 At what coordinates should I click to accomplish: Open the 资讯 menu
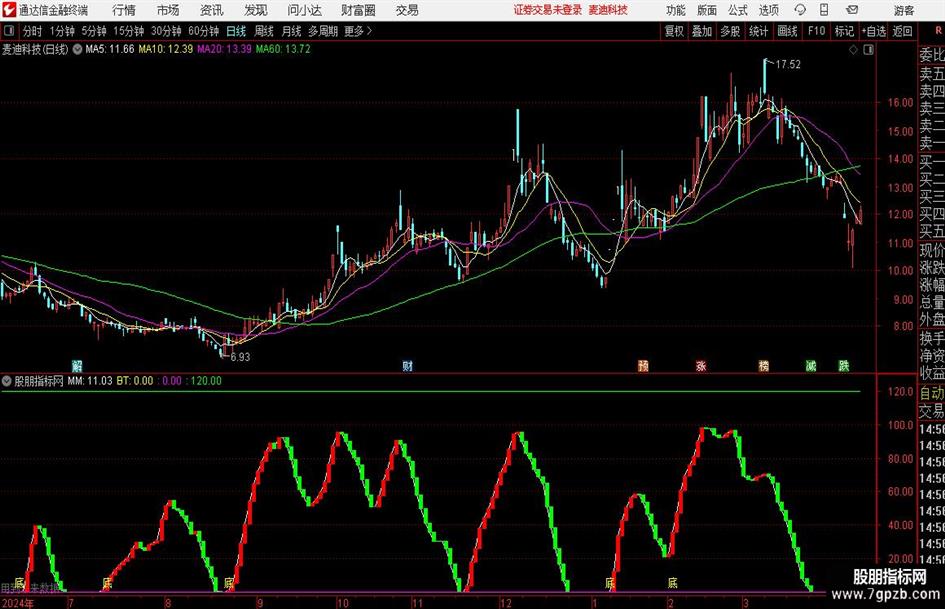(x=212, y=10)
